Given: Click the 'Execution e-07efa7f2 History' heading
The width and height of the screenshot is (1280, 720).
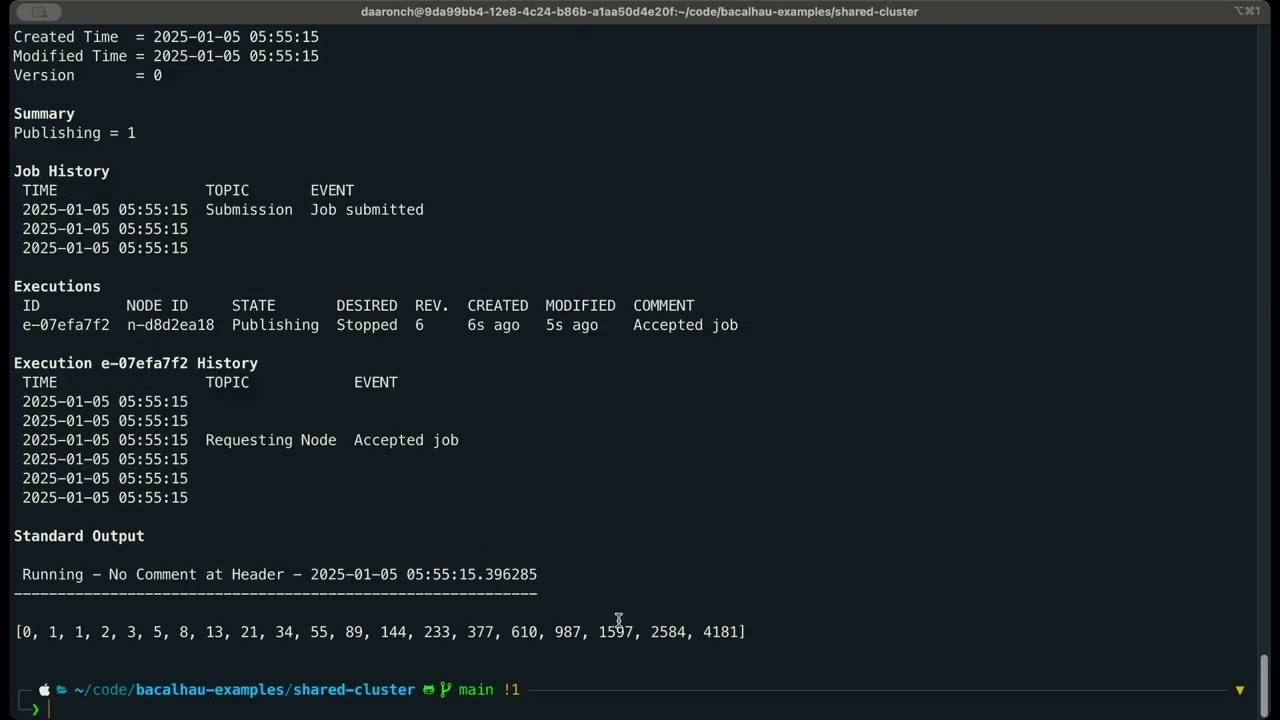Looking at the screenshot, I should 136,363.
